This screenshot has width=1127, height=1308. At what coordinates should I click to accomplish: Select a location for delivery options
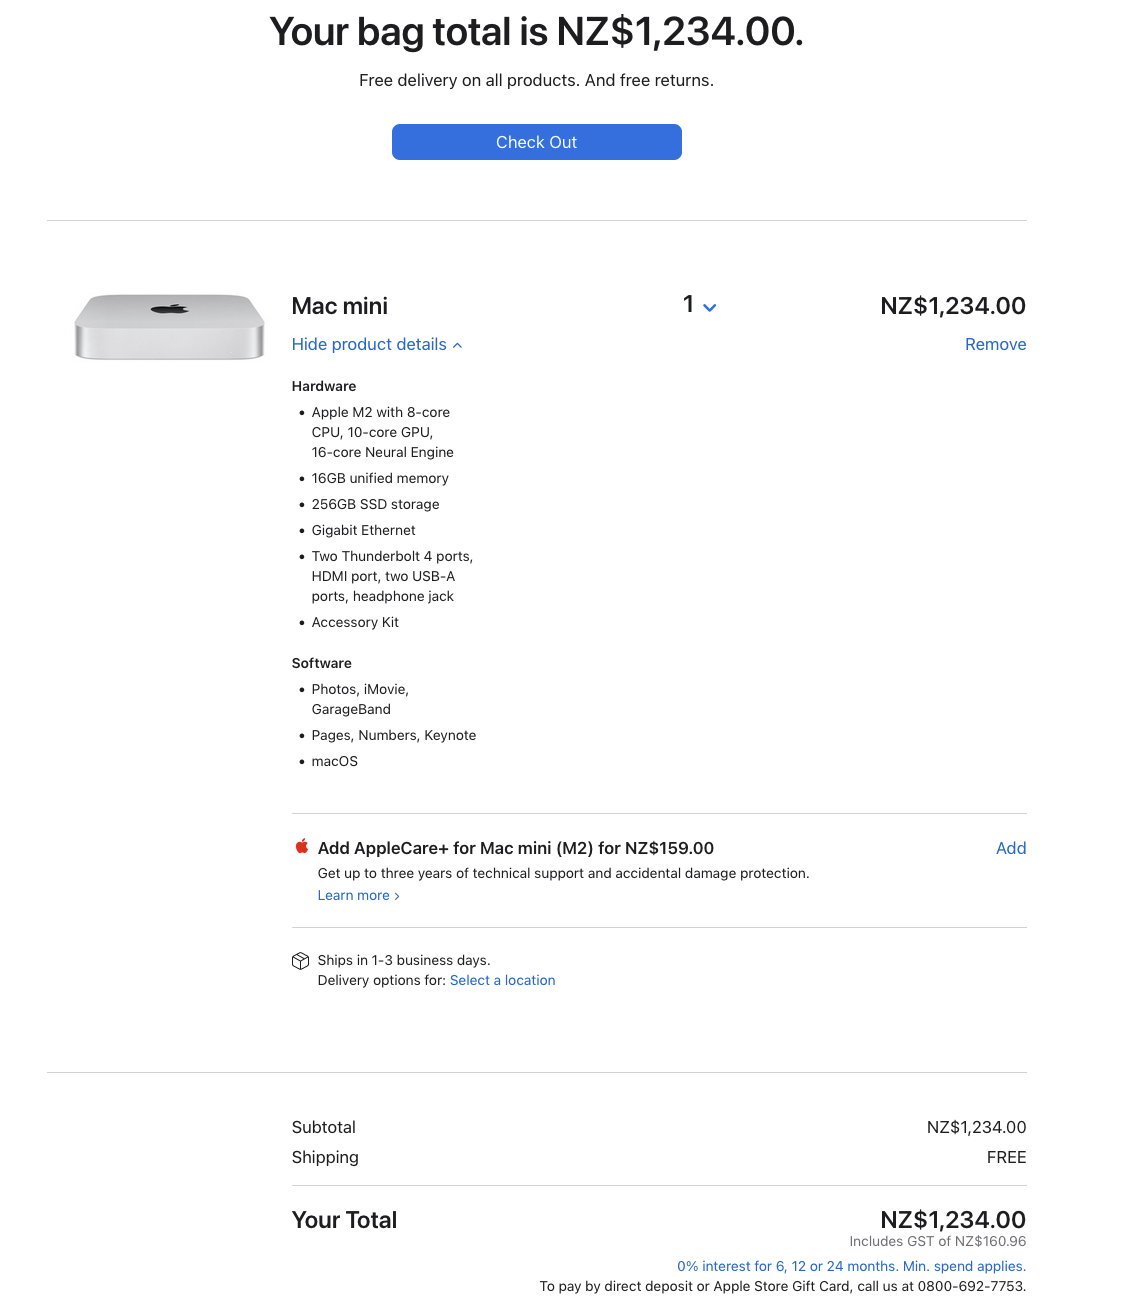coord(502,980)
